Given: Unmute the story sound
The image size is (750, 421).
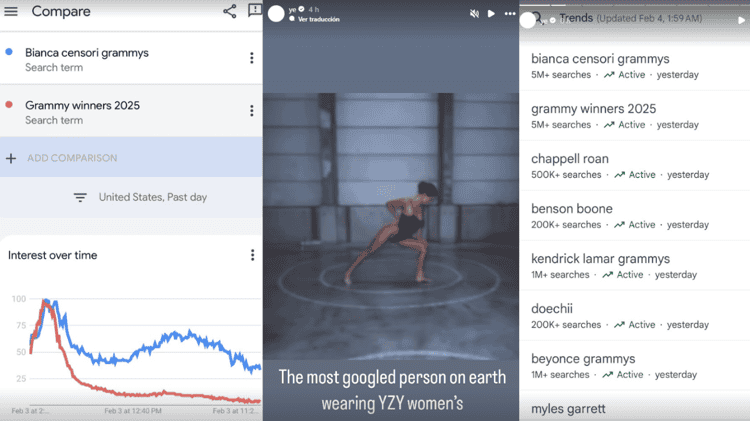Looking at the screenshot, I should 474,14.
